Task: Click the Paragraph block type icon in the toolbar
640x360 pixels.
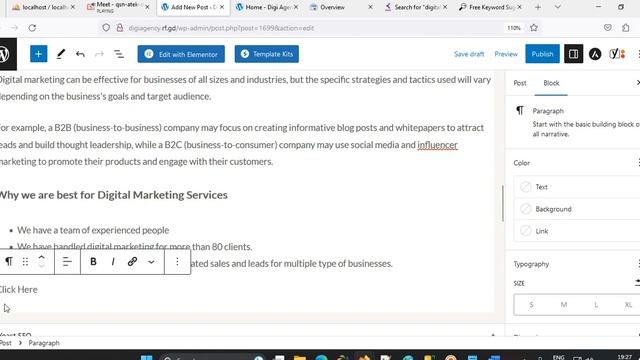Action: (9, 261)
